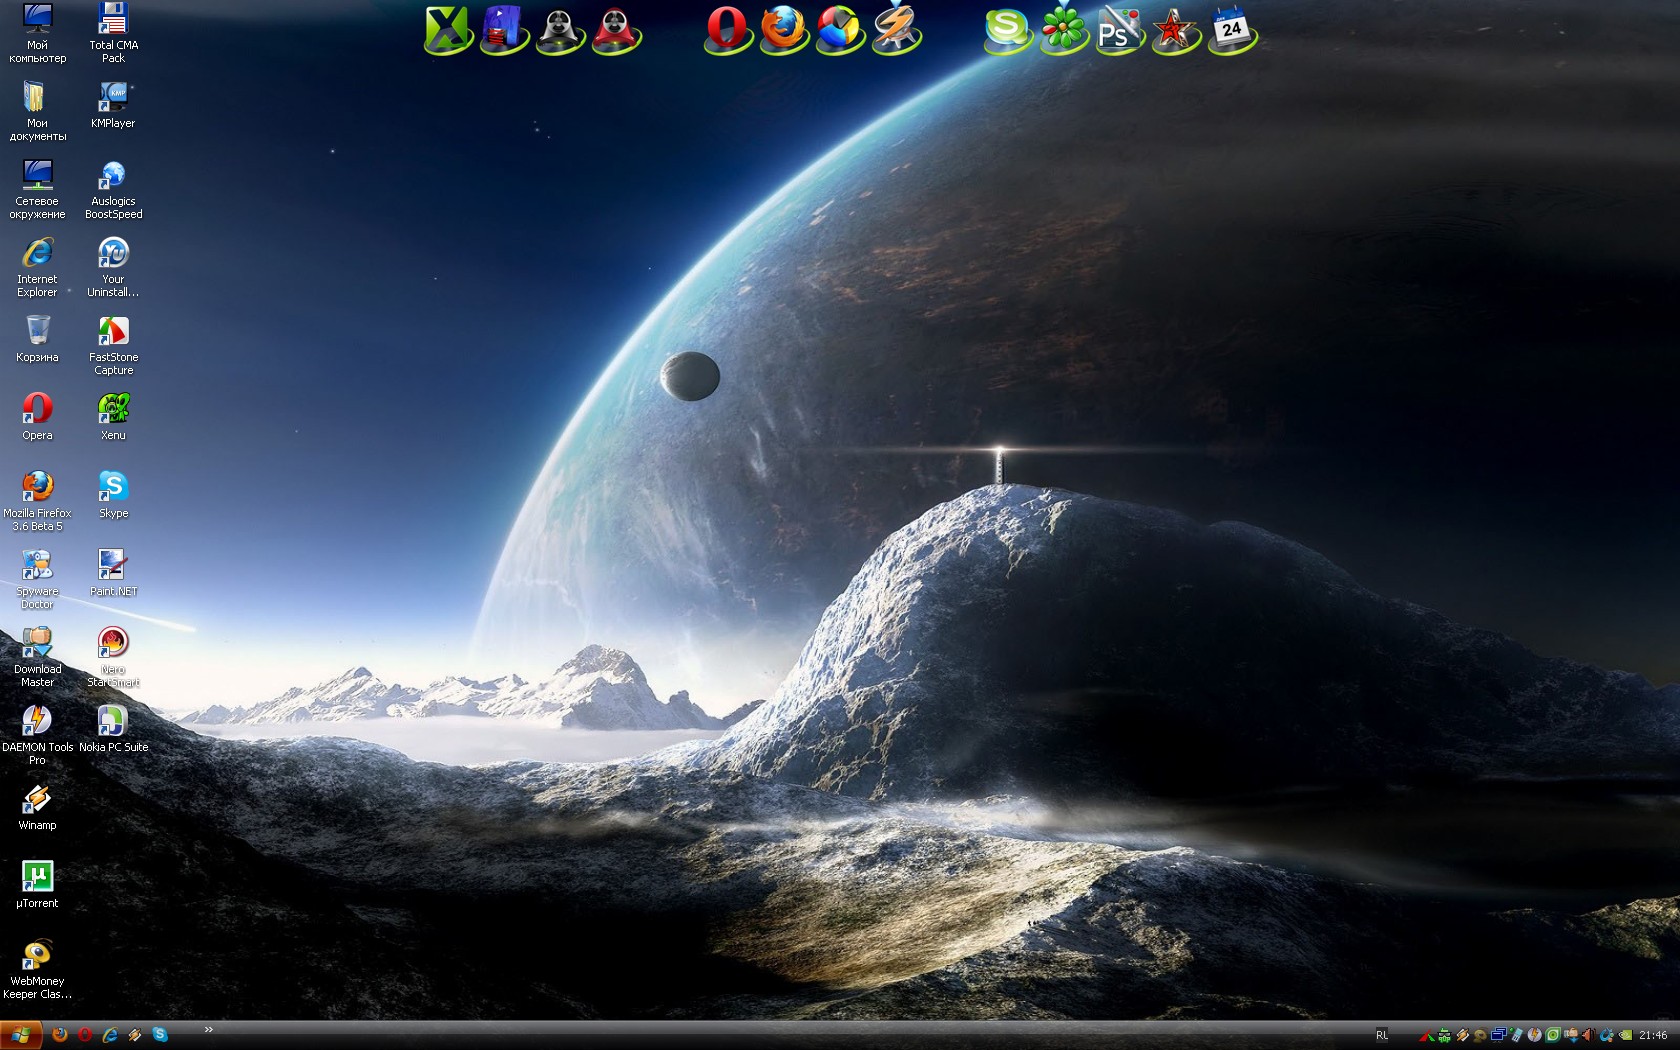Launch Firefox from the top dock
Viewport: 1680px width, 1050px height.
782,28
